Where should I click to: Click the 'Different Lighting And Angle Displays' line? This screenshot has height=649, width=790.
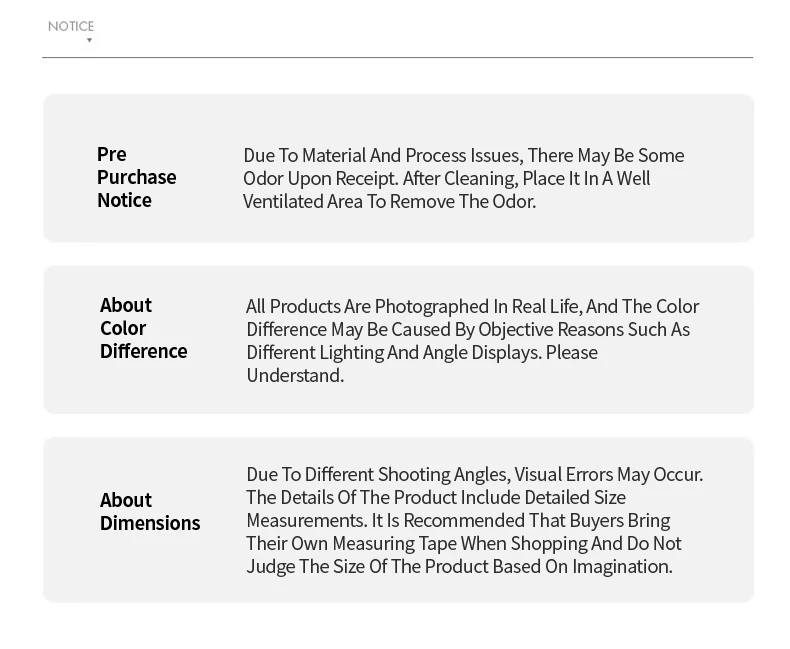tap(421, 352)
